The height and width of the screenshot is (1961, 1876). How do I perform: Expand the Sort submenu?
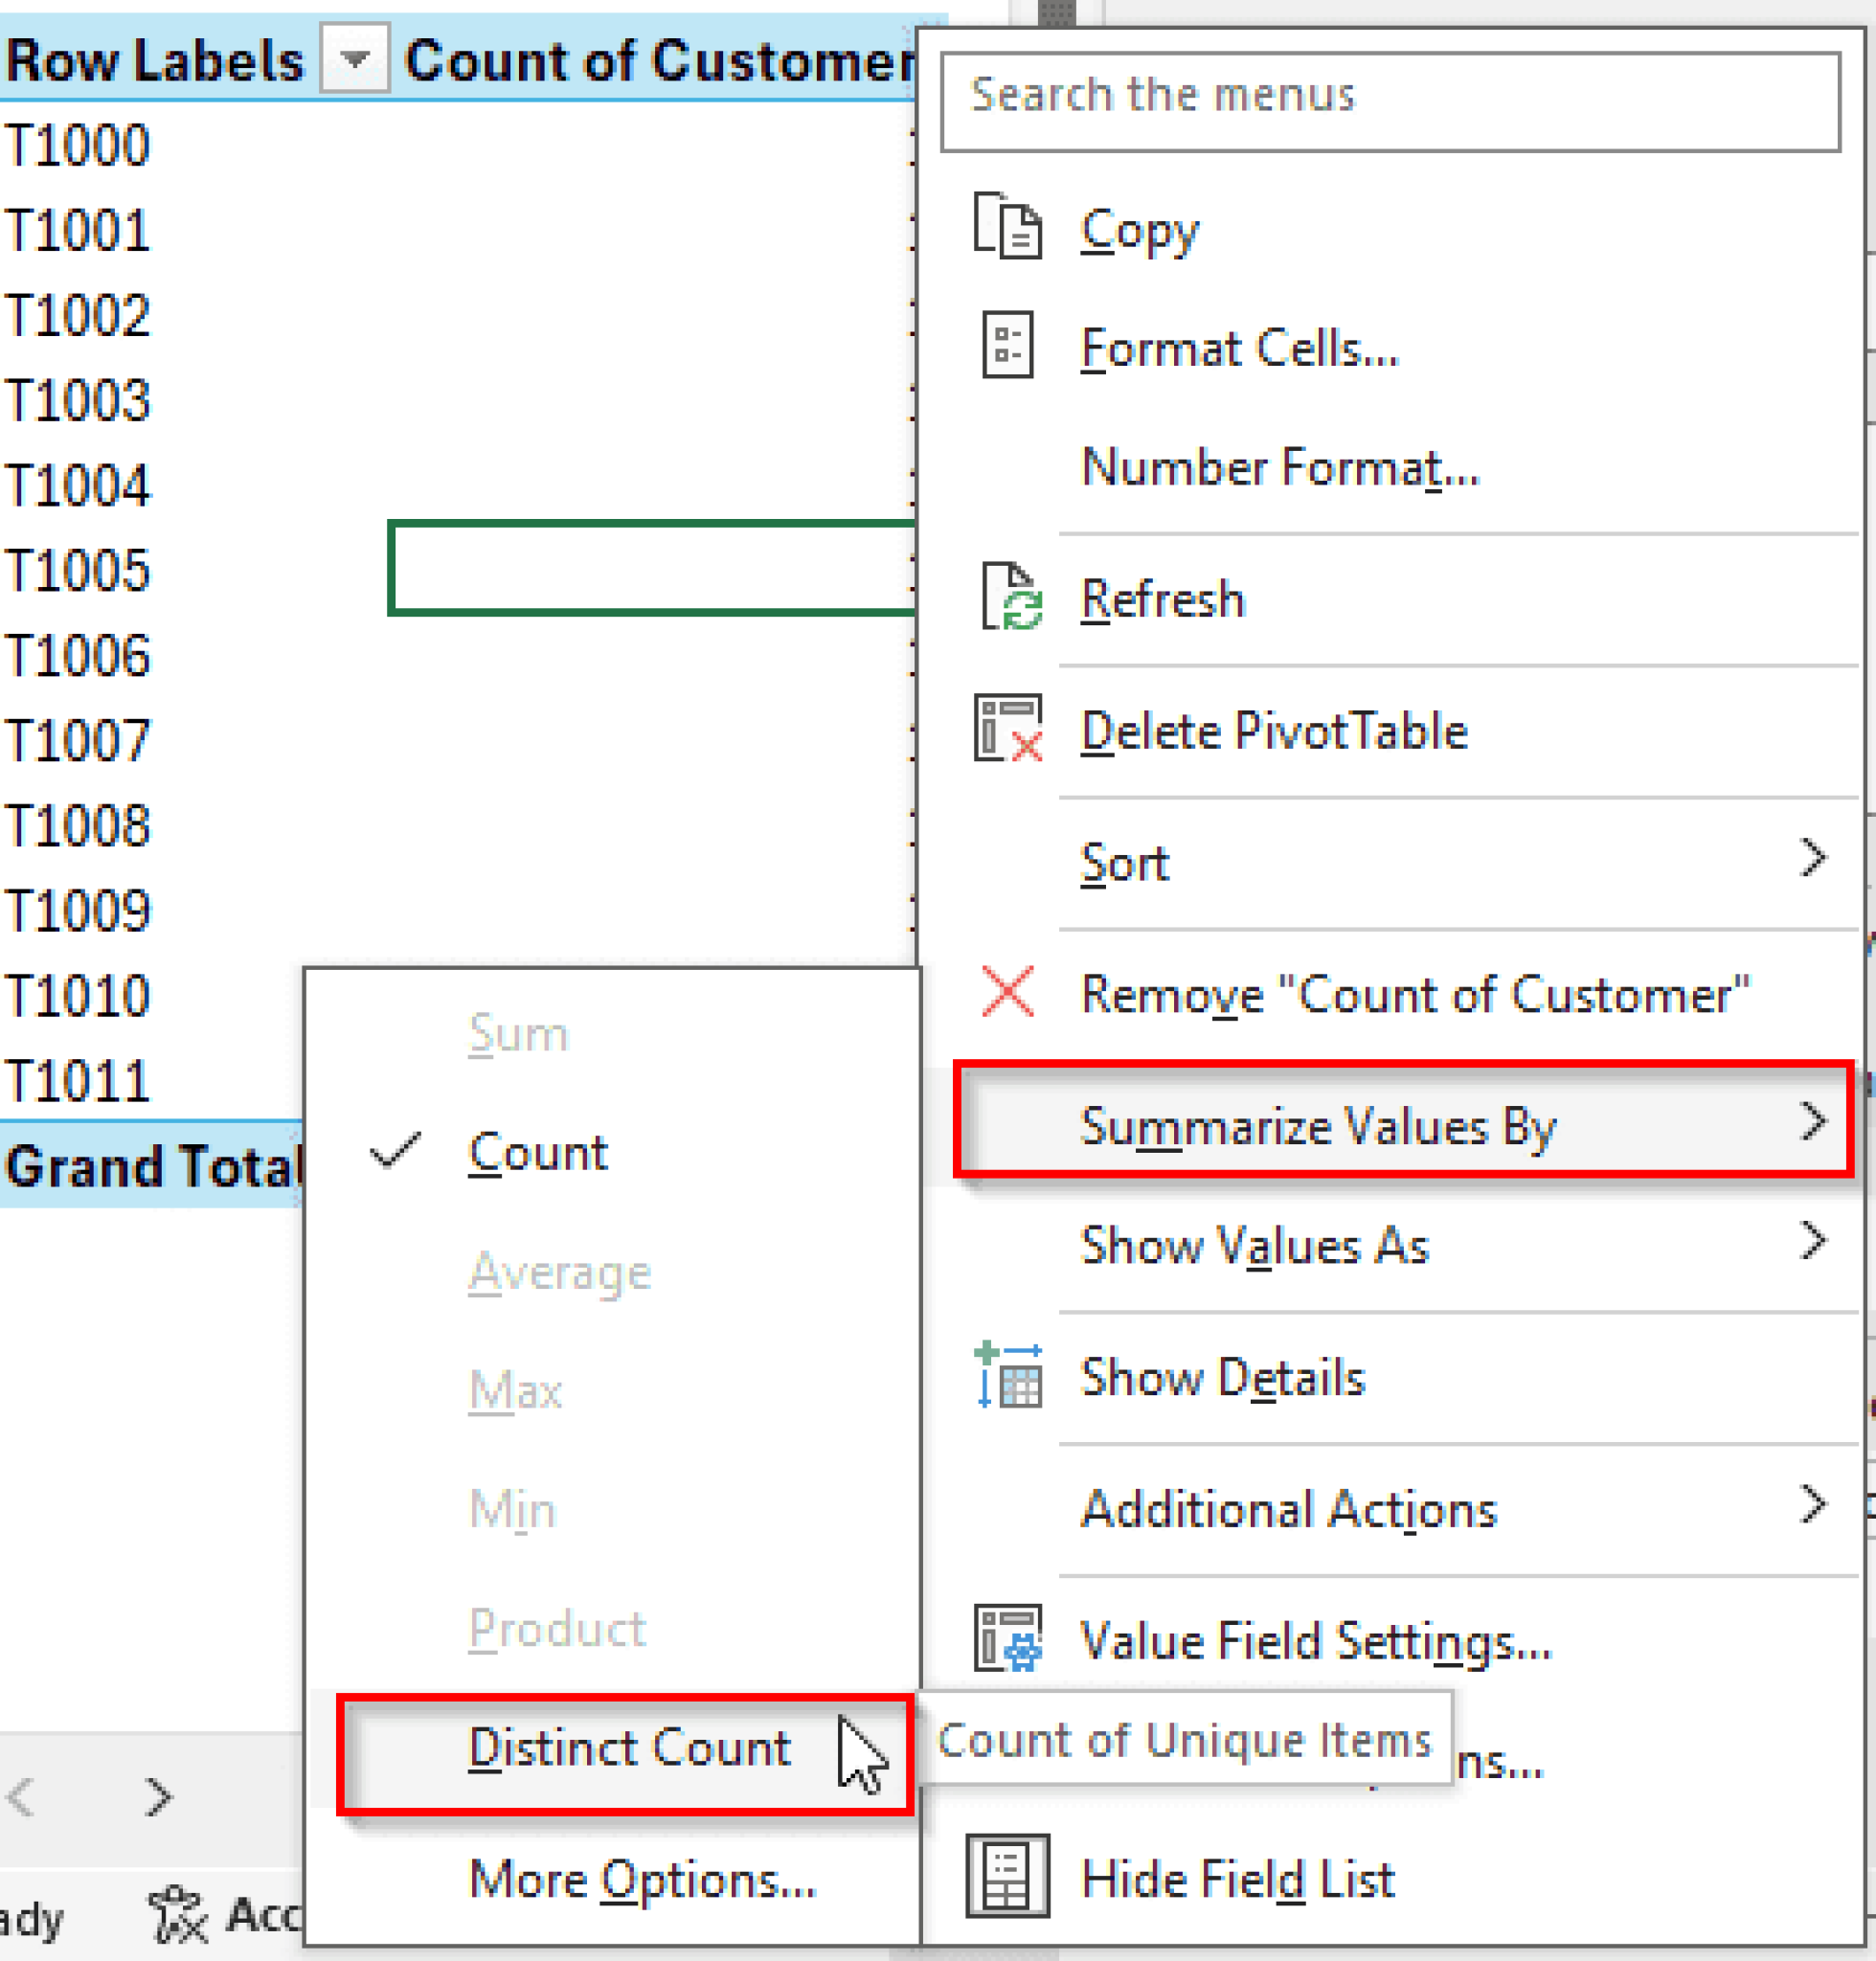pyautogui.click(x=1125, y=863)
